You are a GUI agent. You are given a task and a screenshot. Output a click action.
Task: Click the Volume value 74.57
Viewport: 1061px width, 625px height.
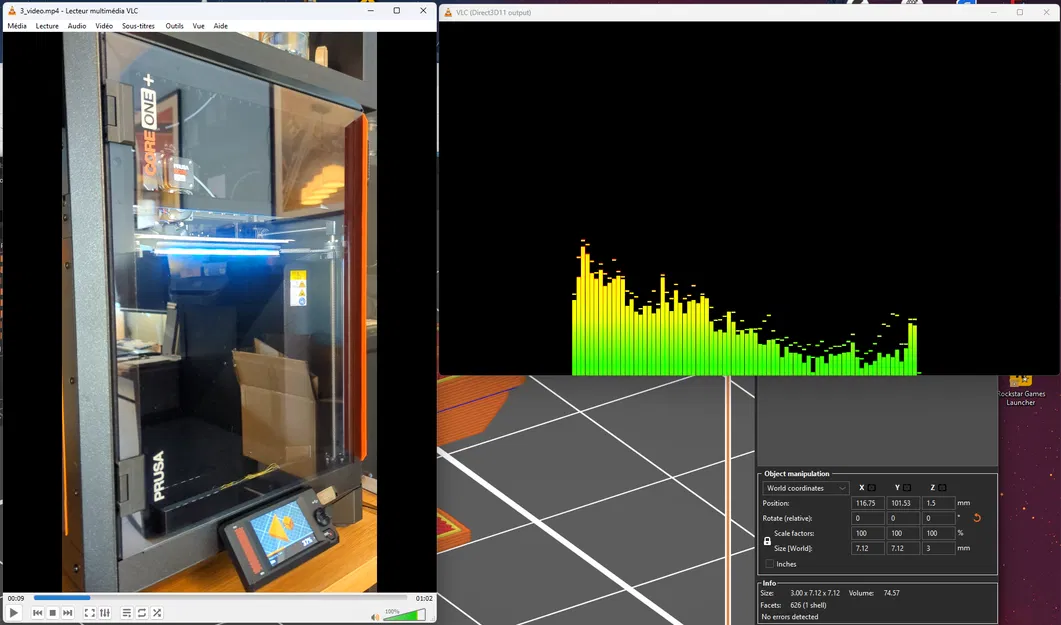[891, 593]
